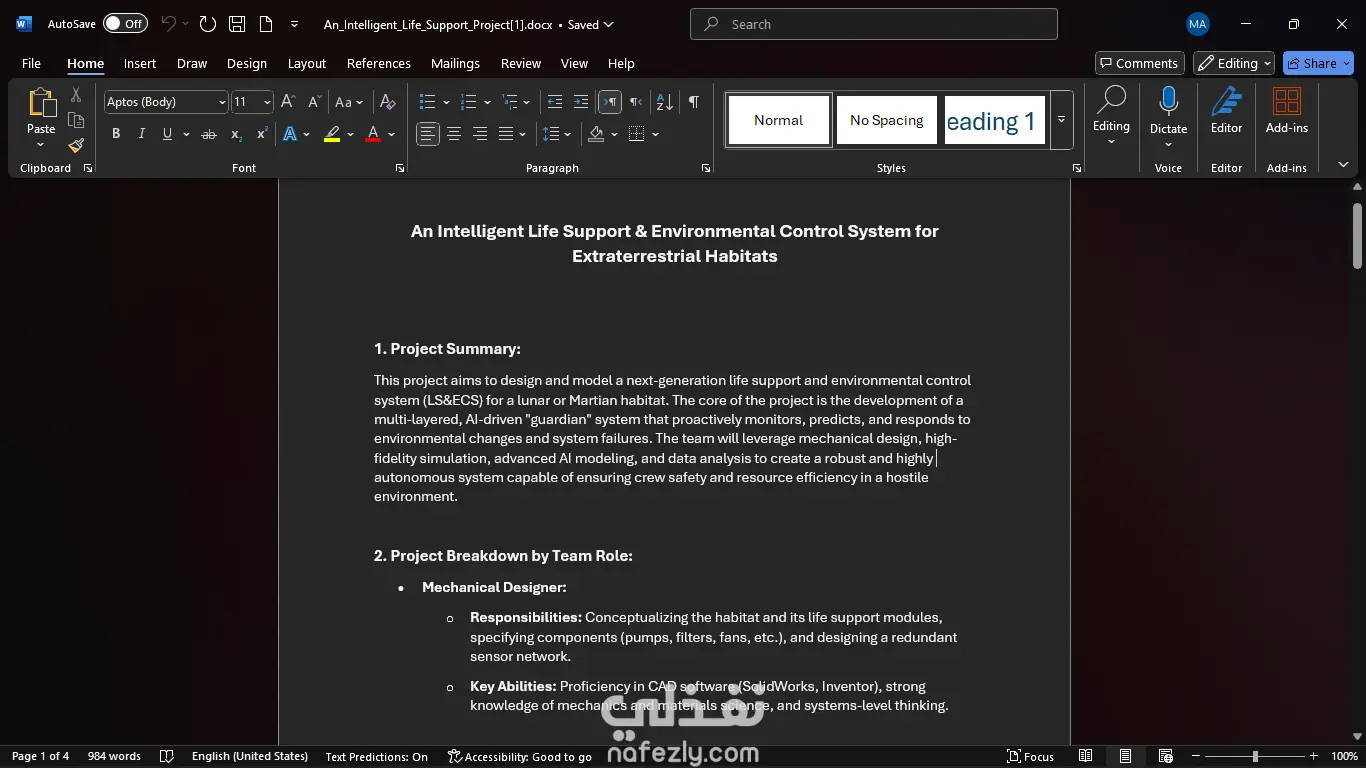Viewport: 1366px width, 768px height.
Task: Toggle show paragraph marks
Action: [694, 102]
